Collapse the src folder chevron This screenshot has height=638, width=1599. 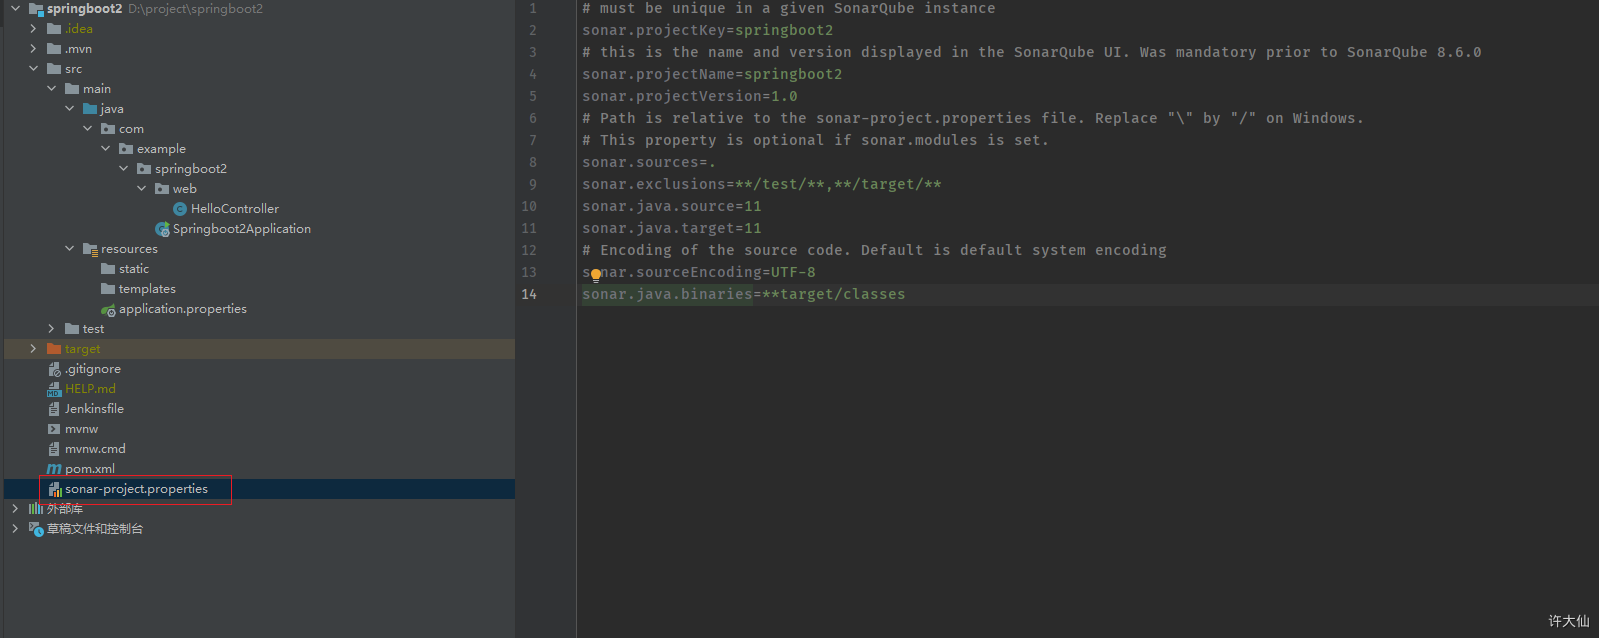point(34,69)
